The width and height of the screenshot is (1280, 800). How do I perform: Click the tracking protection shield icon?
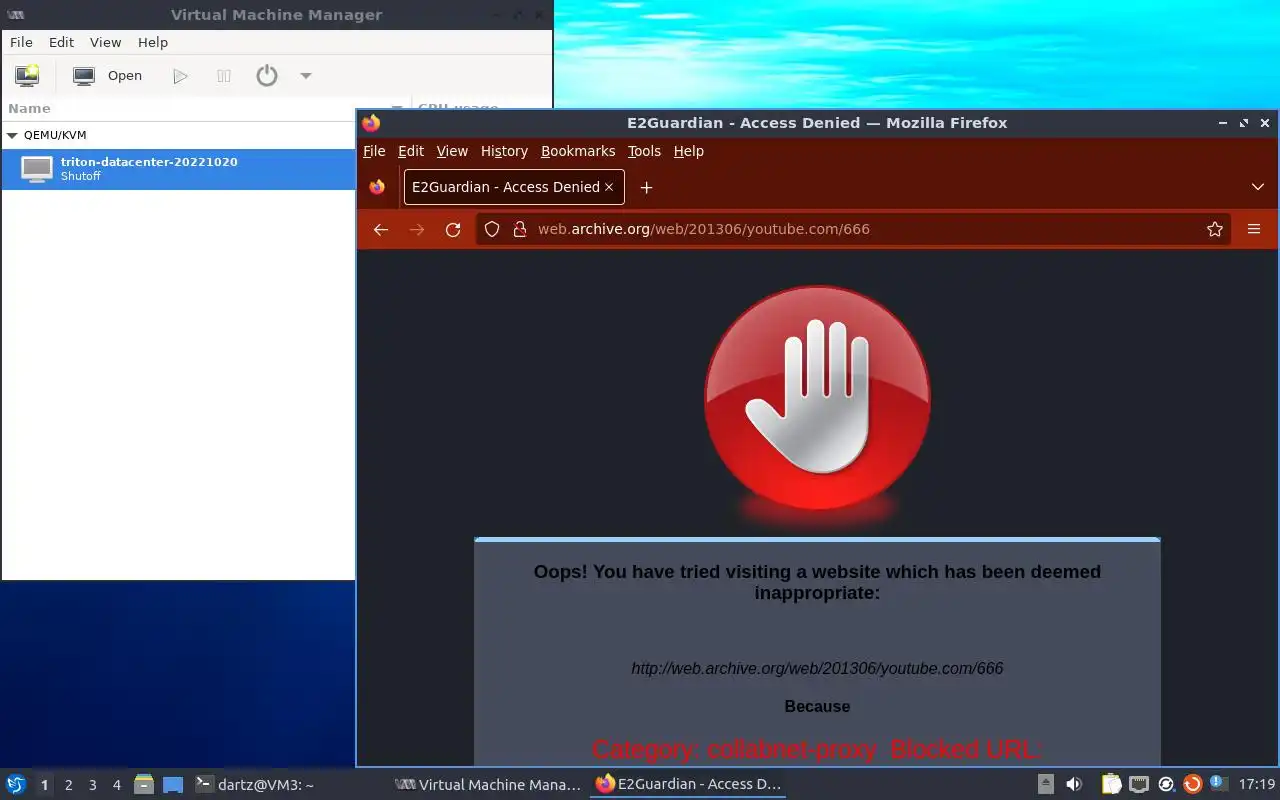click(x=492, y=229)
